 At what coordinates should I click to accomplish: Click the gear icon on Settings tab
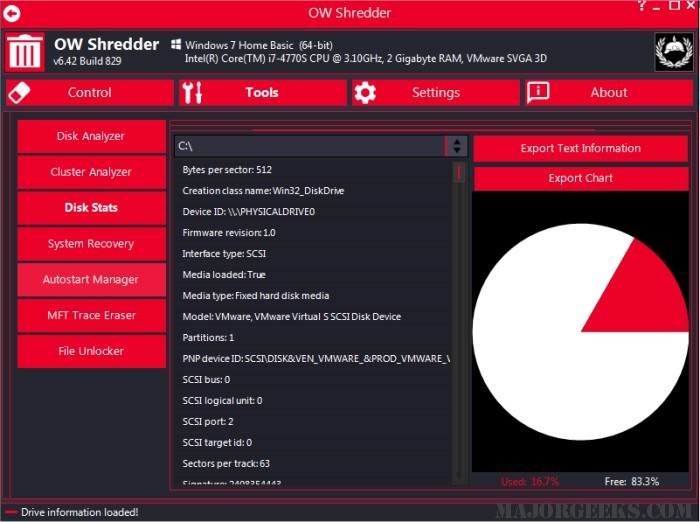click(365, 93)
